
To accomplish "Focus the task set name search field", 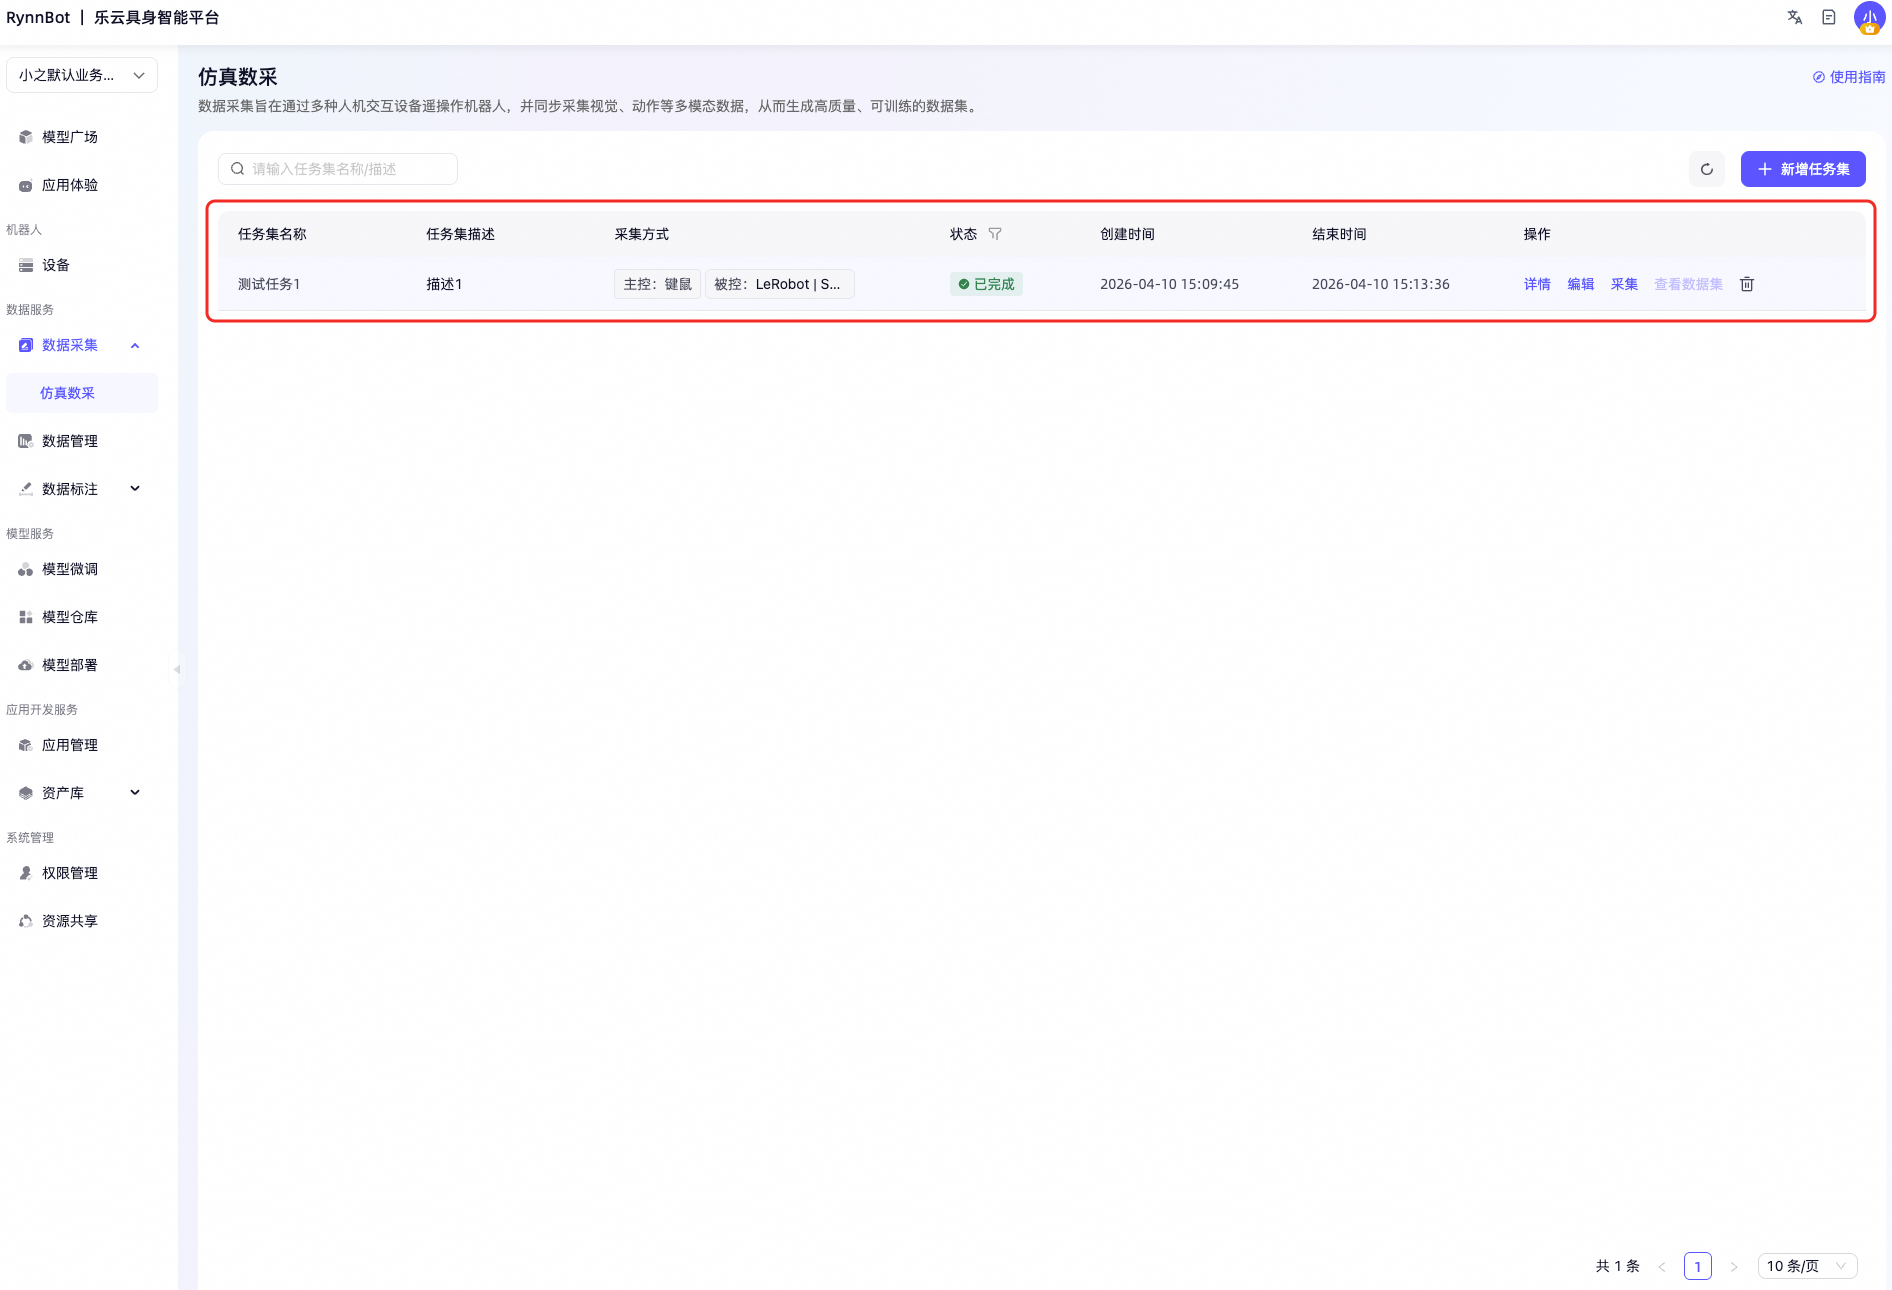I will coord(338,169).
